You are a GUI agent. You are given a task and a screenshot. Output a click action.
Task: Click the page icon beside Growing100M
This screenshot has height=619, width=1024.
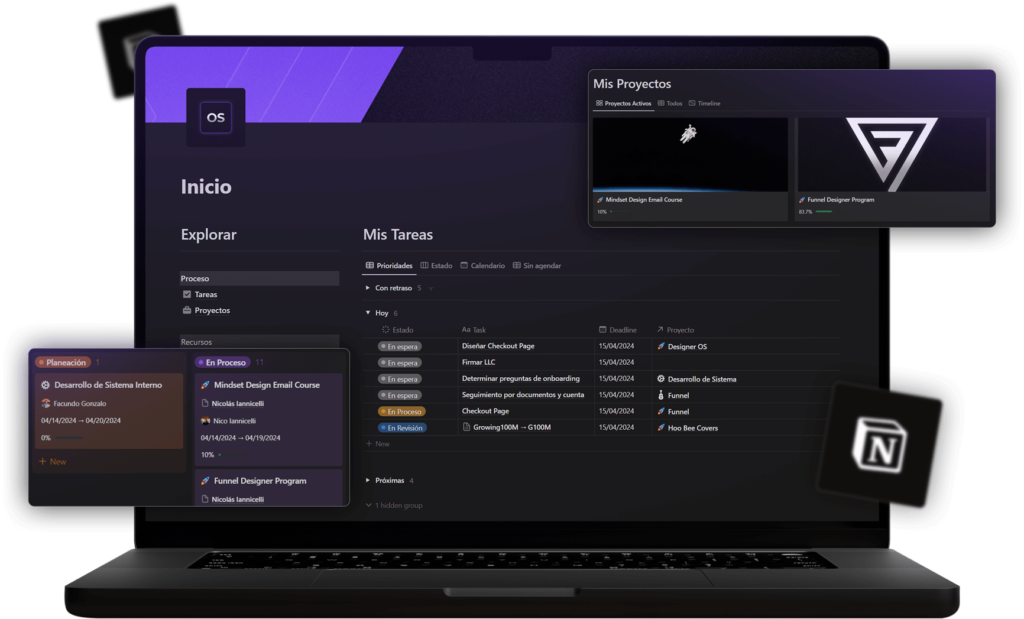point(466,427)
